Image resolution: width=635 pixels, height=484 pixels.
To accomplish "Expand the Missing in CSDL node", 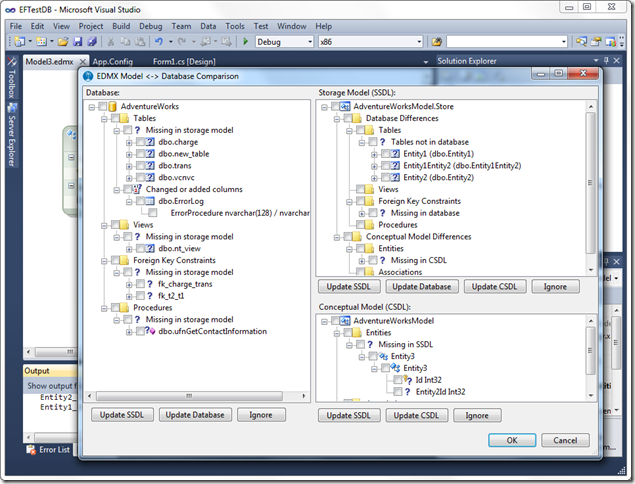I will [362, 261].
